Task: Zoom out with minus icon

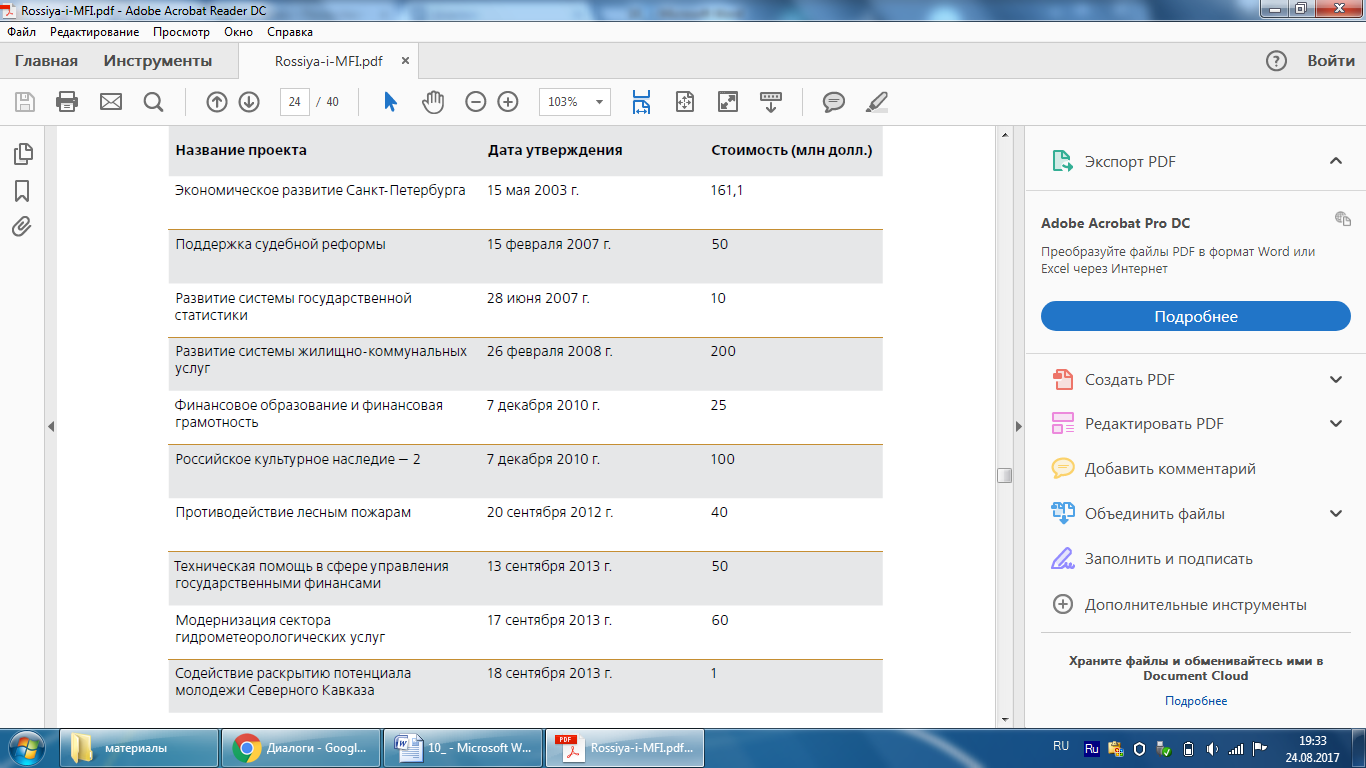Action: click(x=476, y=102)
